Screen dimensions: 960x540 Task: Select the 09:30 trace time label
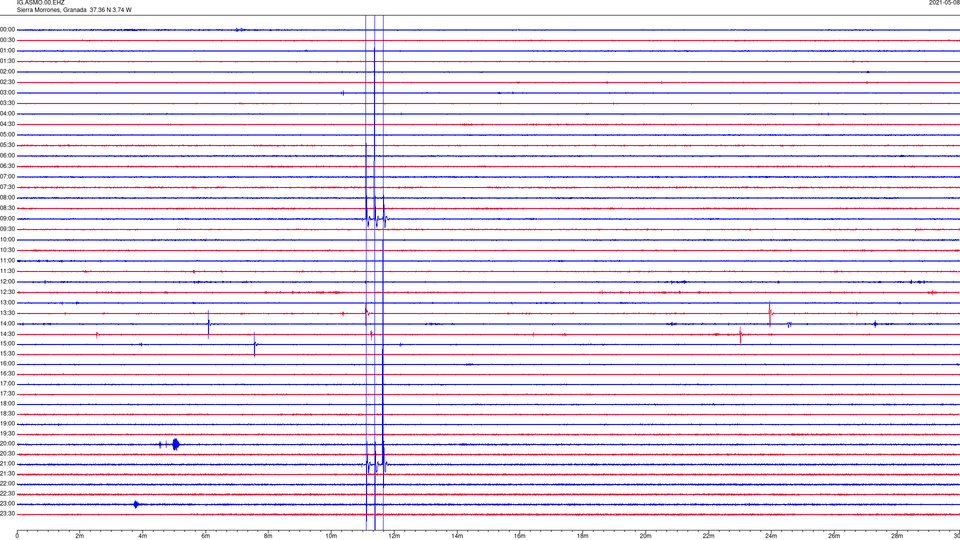(x=7, y=229)
